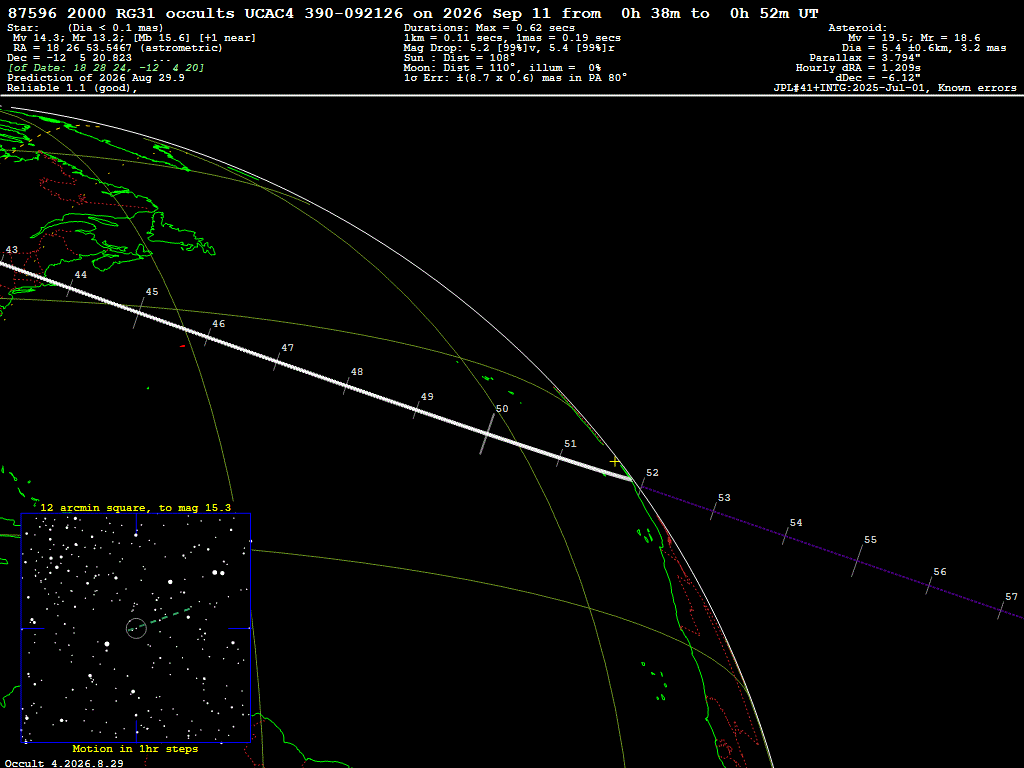Screen dimensions: 1024x768
Task: Select the minute 46 path marker
Action: (209, 338)
